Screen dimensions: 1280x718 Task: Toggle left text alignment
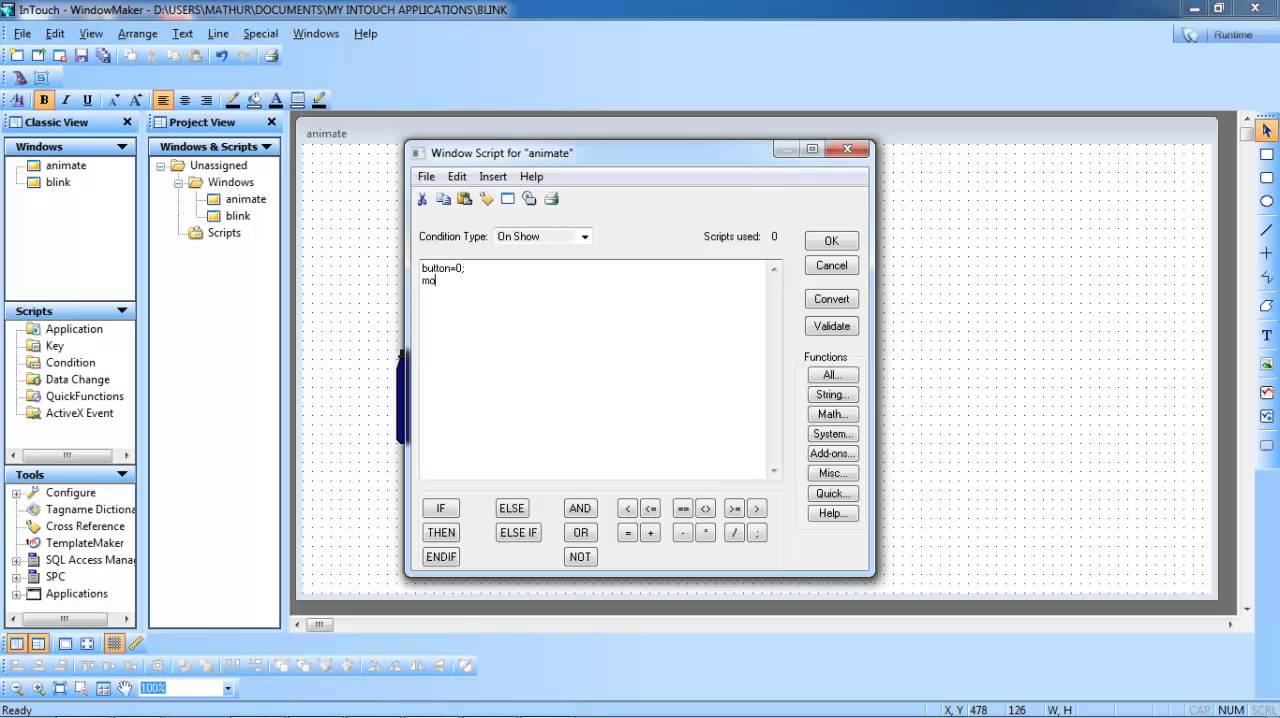[x=163, y=100]
